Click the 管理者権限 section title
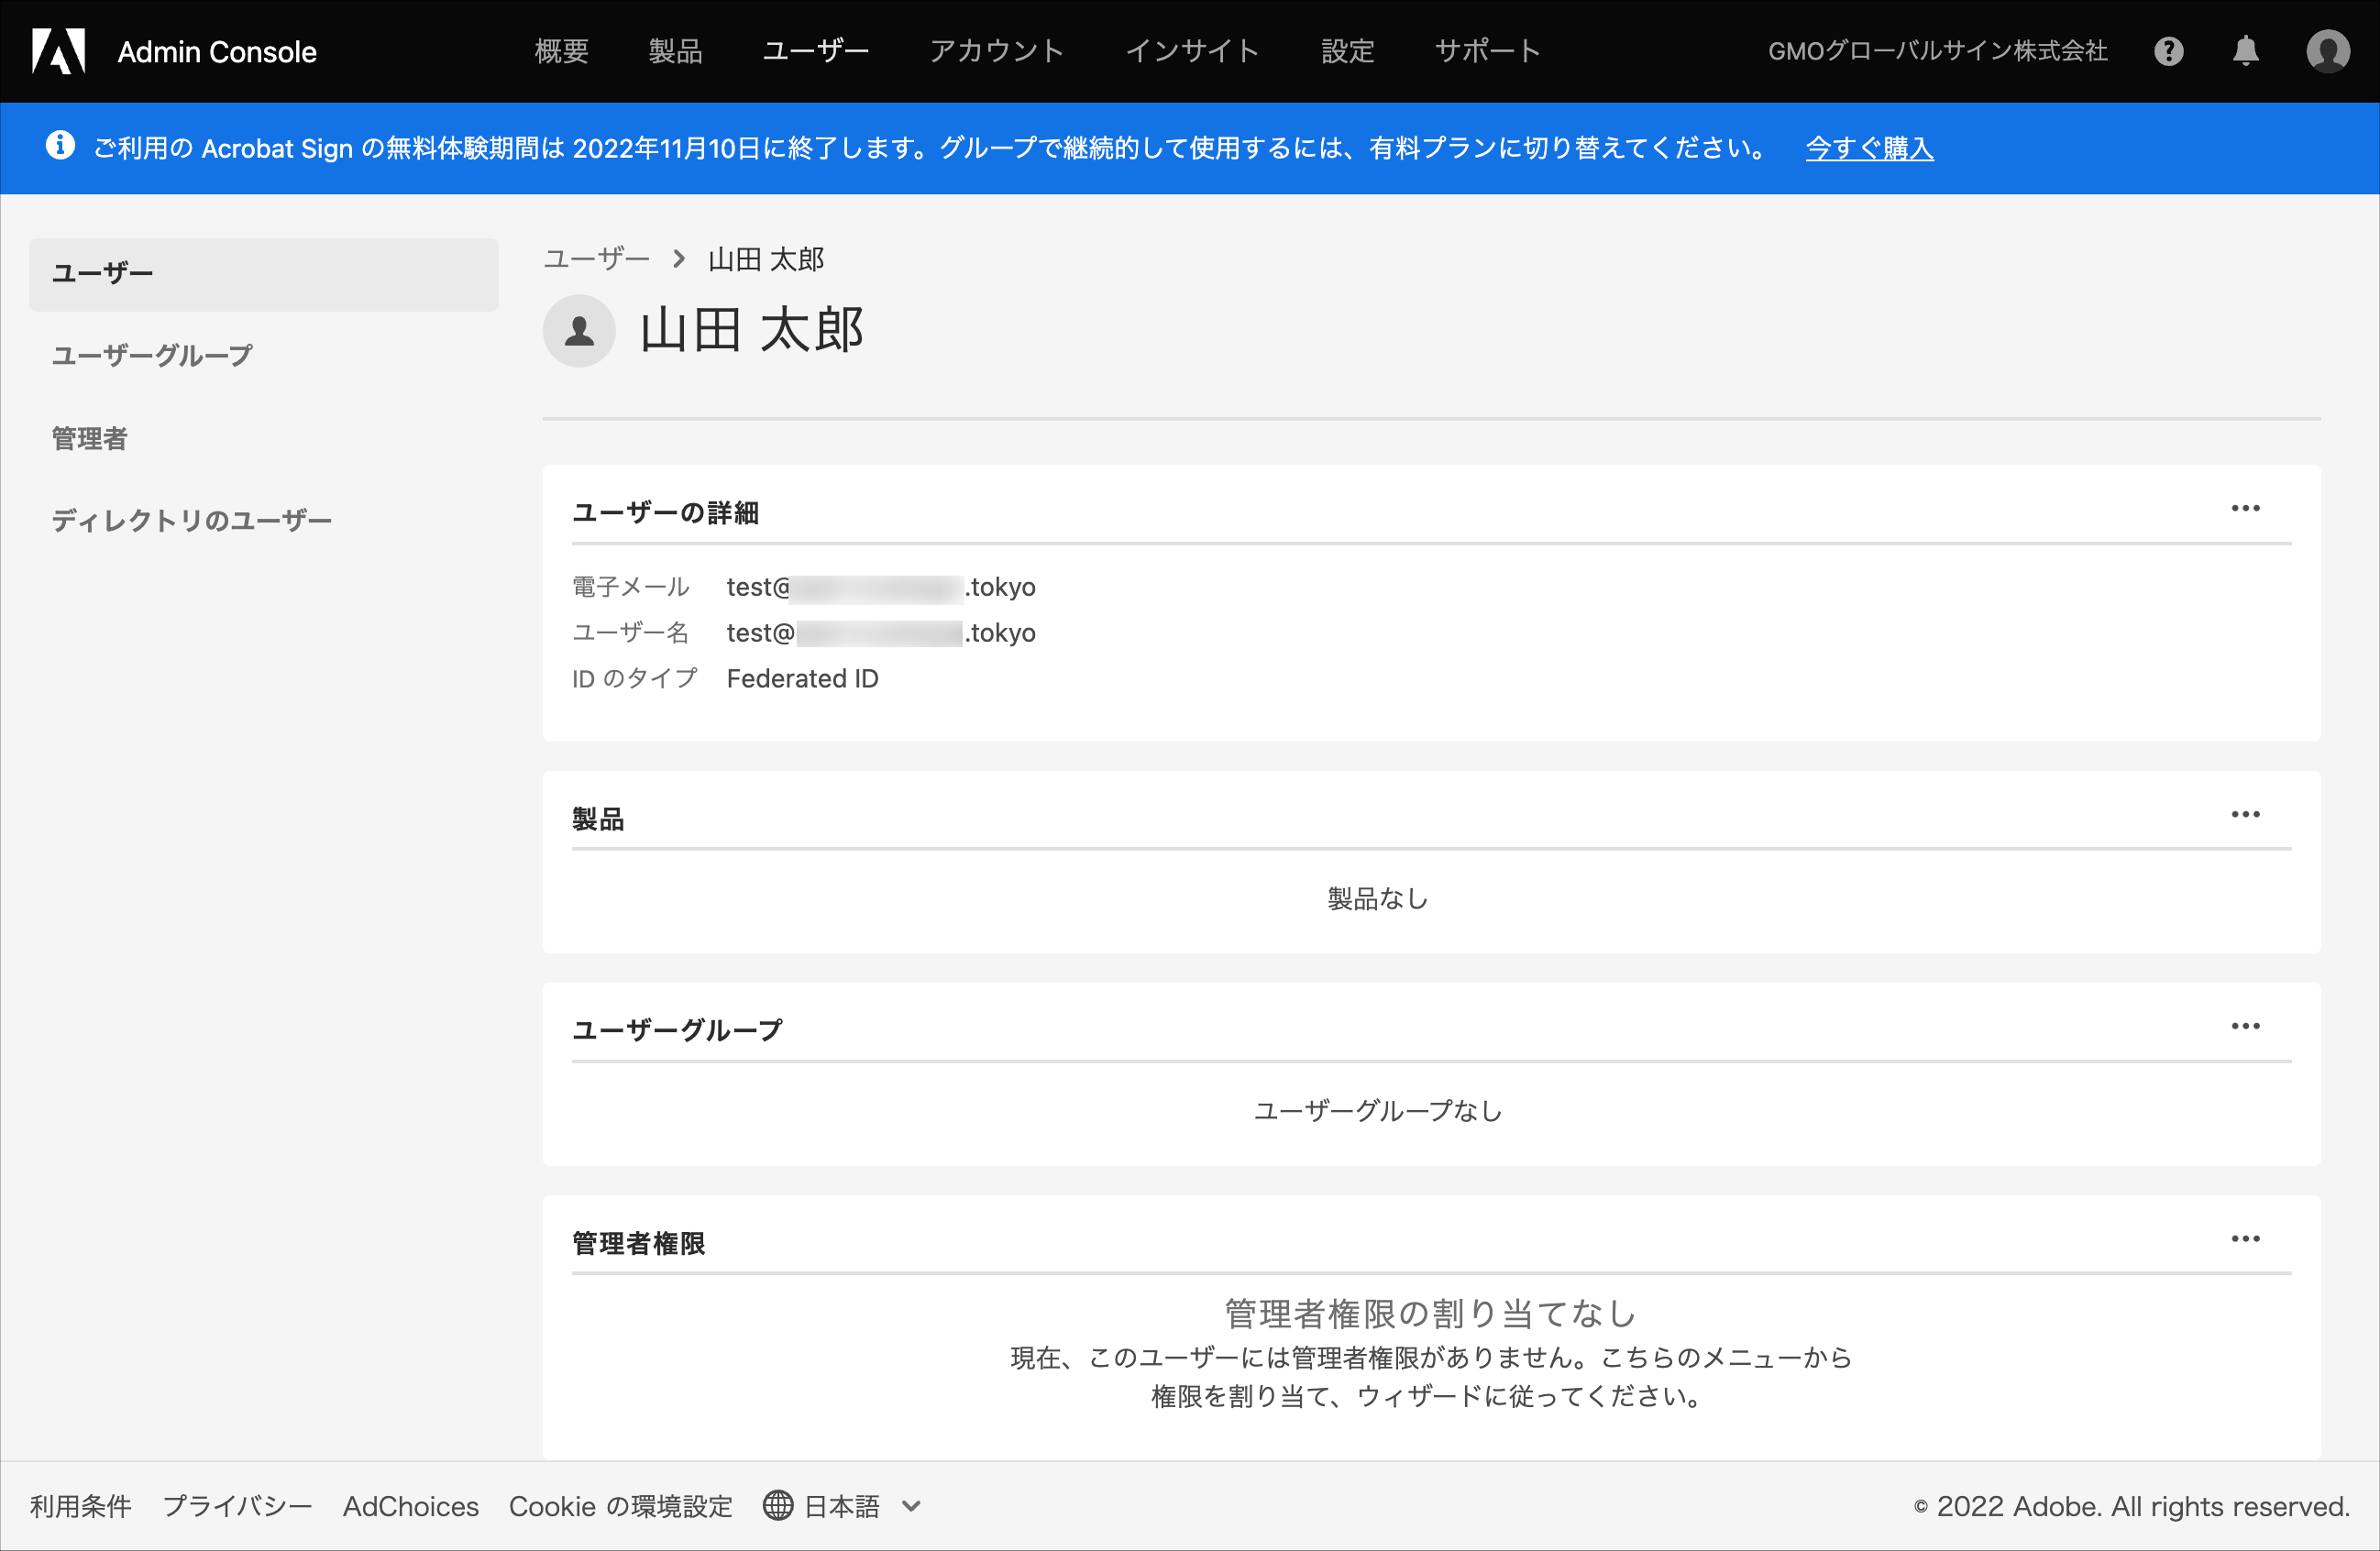The height and width of the screenshot is (1551, 2380). [x=639, y=1243]
